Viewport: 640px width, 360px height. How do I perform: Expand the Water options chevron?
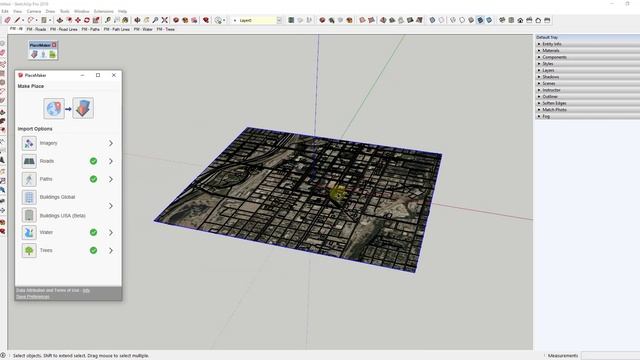[111, 233]
